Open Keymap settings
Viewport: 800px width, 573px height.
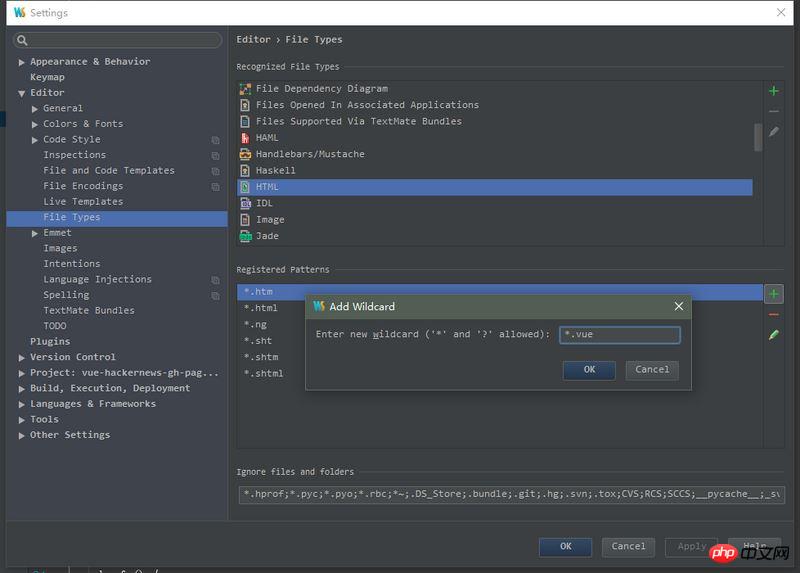pos(47,77)
